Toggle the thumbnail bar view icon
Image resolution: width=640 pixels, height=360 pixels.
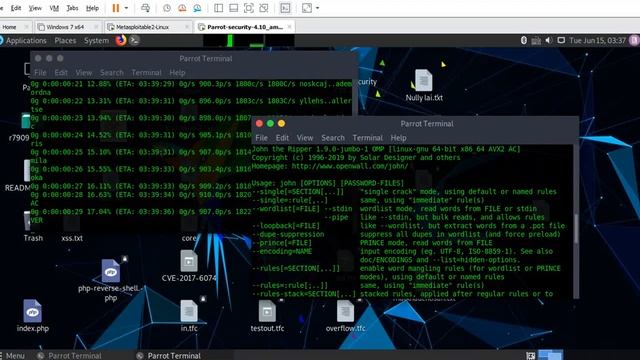tap(233, 8)
